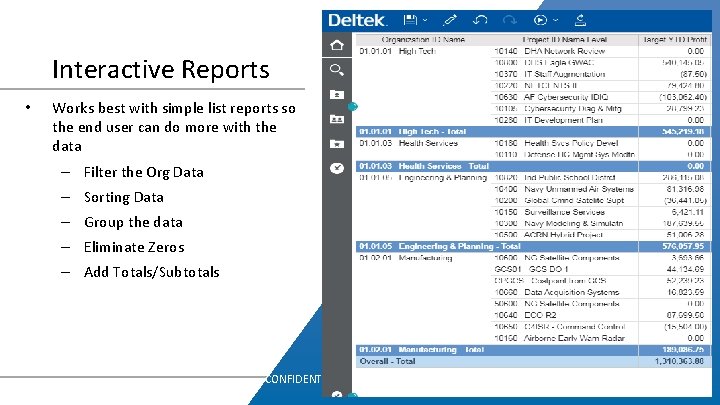720x405 pixels.
Task: Click the Share export icon
Action: 580,20
